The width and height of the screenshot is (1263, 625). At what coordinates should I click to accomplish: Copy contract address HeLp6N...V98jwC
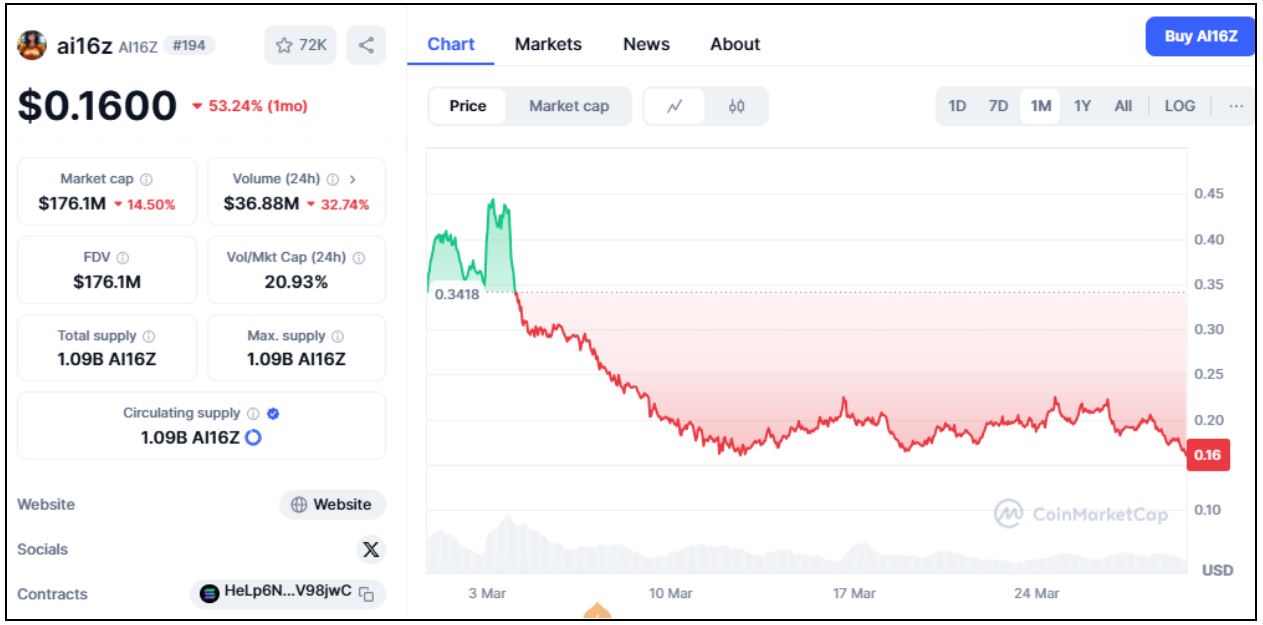367,593
